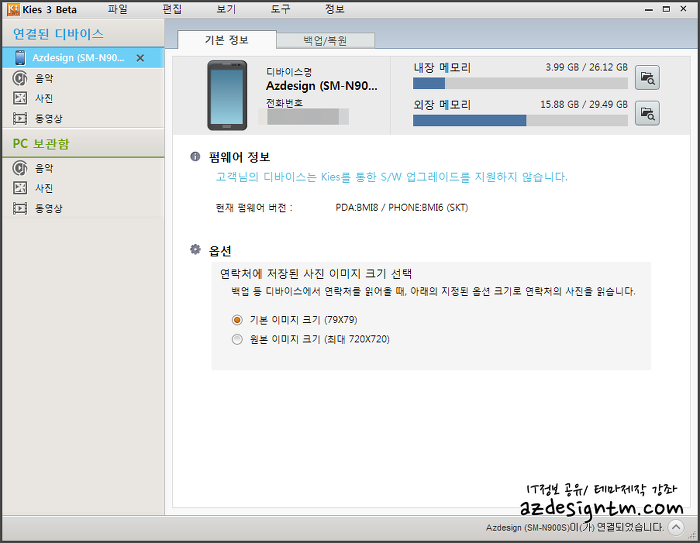Open 사진 in connected device list
Viewport: 700px width, 543px height.
pos(44,98)
